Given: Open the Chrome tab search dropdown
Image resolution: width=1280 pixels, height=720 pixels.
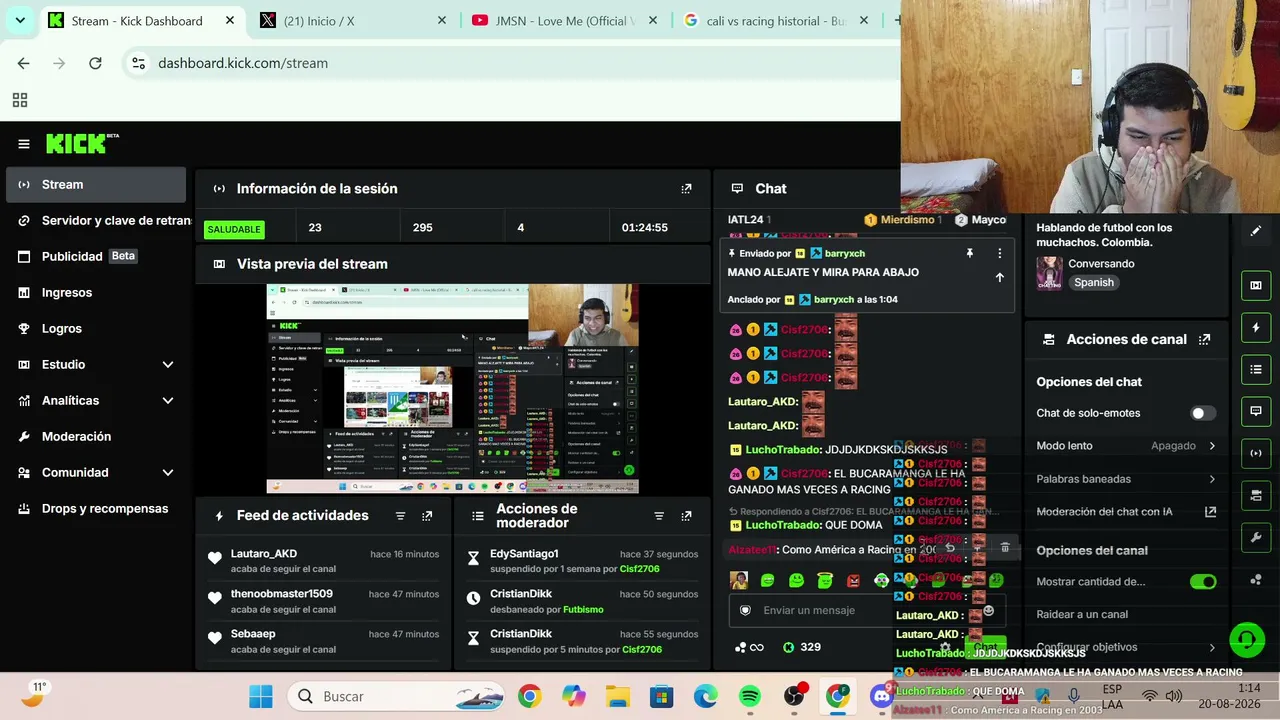Looking at the screenshot, I should tap(20, 20).
